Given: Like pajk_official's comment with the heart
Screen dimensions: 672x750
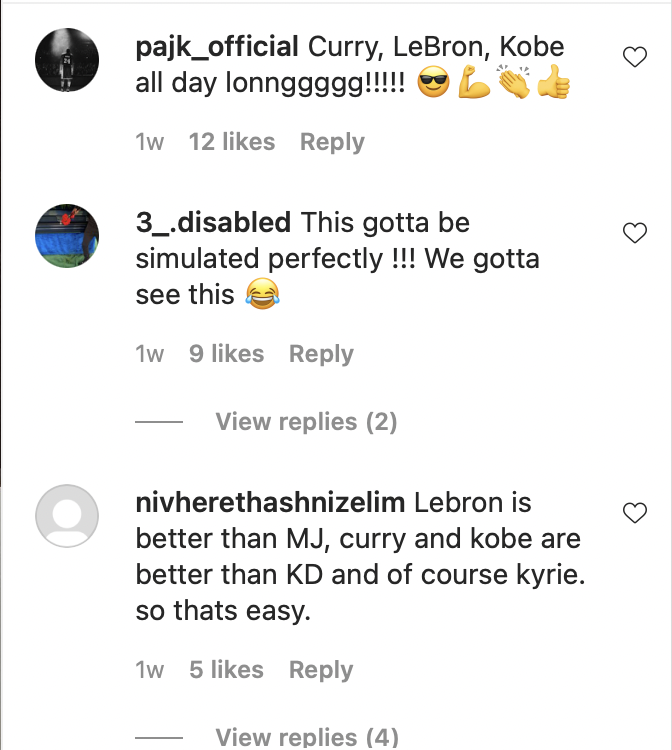Looking at the screenshot, I should (635, 58).
